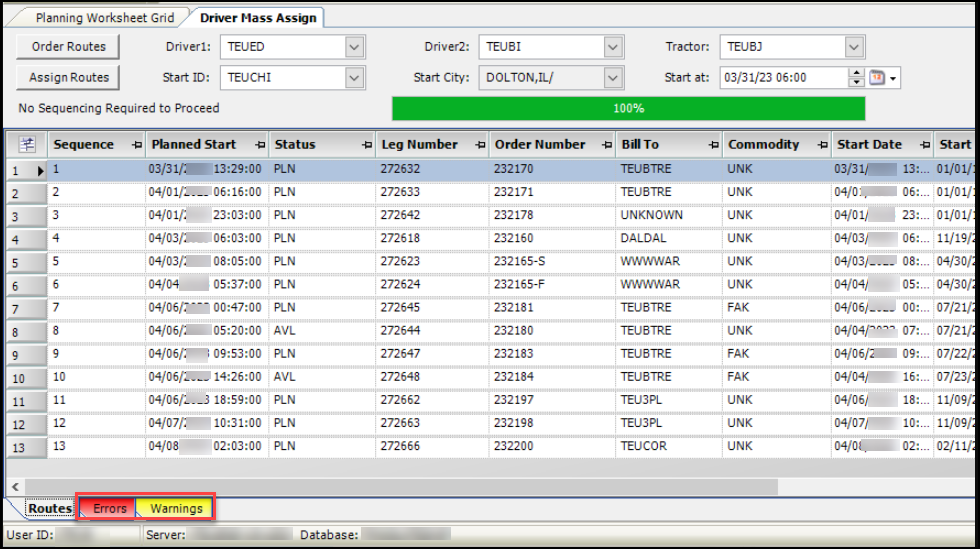Sort by the Planned Start header
The height and width of the screenshot is (549, 980).
[194, 144]
